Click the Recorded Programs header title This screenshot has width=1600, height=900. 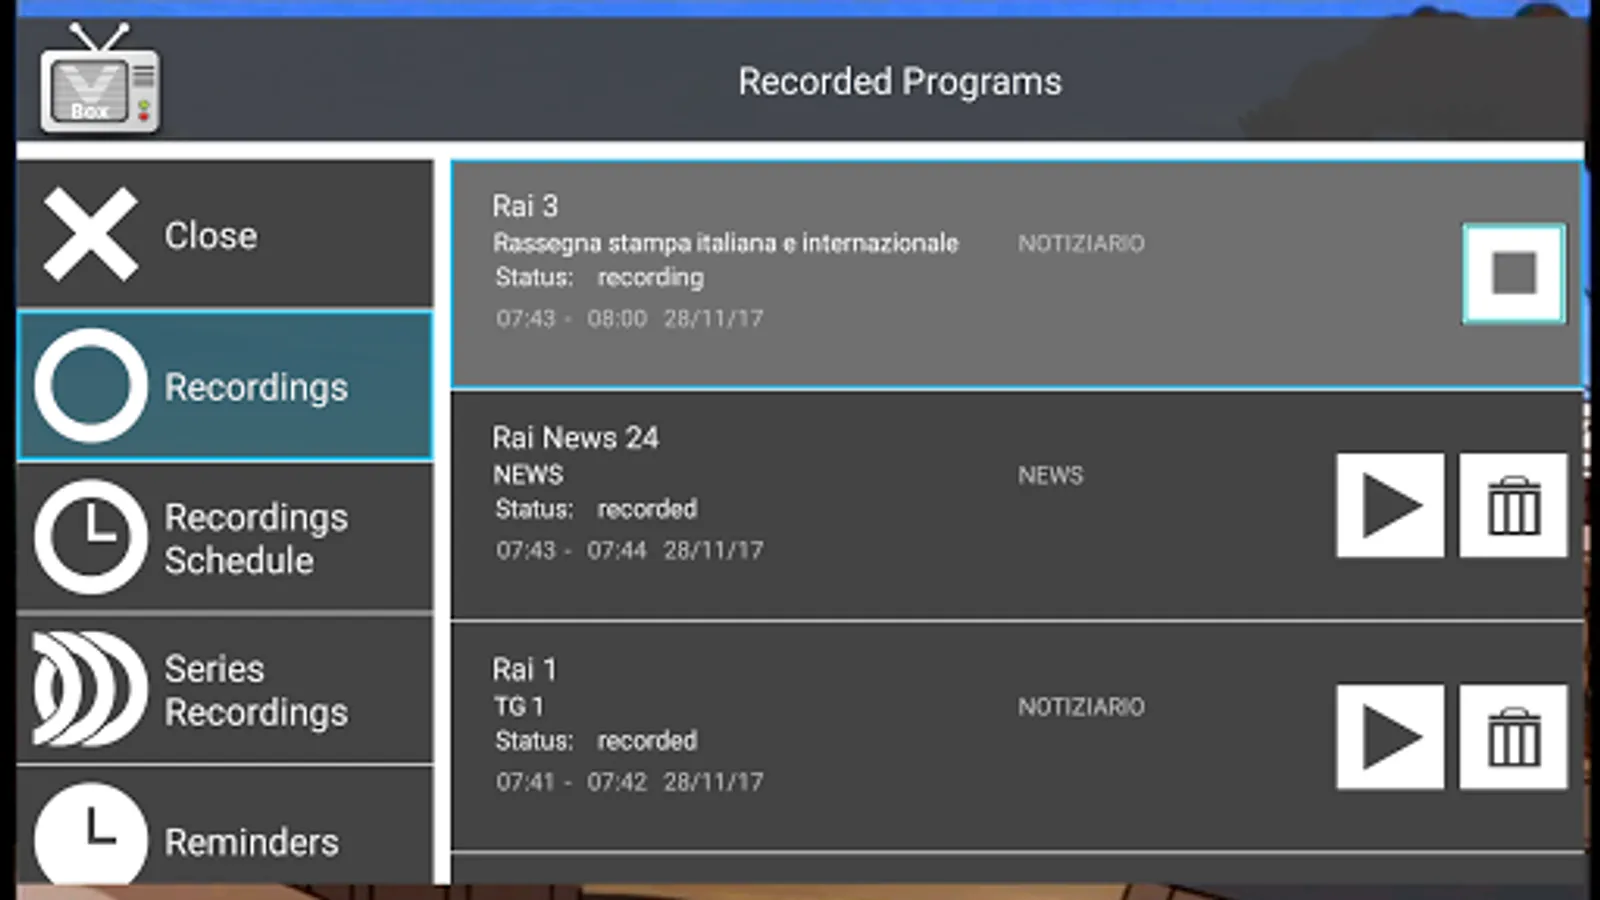pyautogui.click(x=900, y=82)
